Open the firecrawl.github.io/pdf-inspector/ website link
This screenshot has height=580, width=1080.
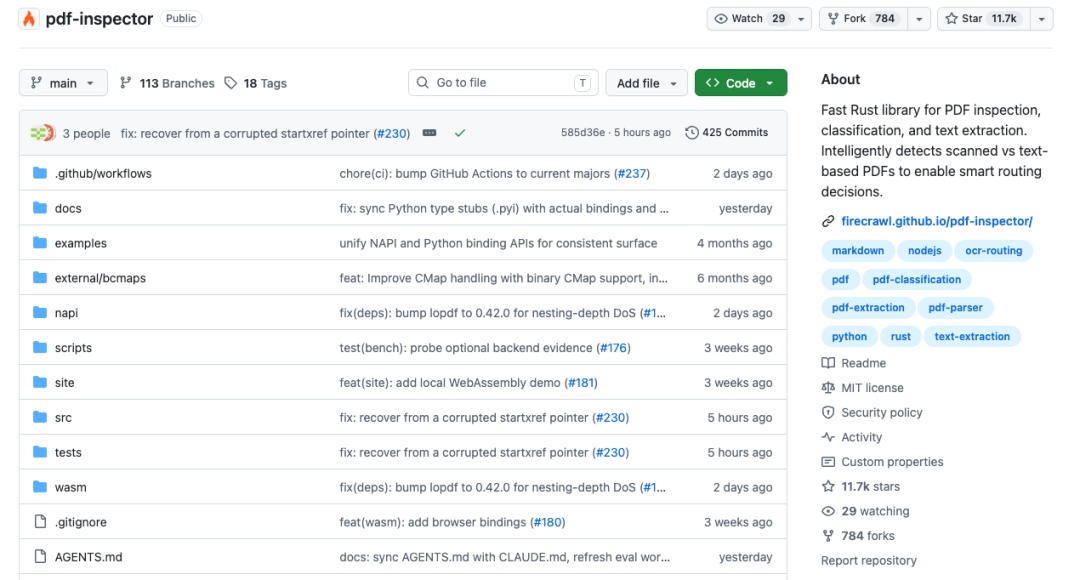point(937,221)
